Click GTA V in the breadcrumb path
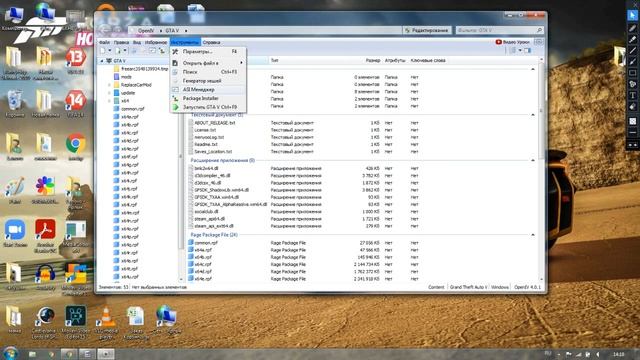640x360 pixels. (172, 31)
